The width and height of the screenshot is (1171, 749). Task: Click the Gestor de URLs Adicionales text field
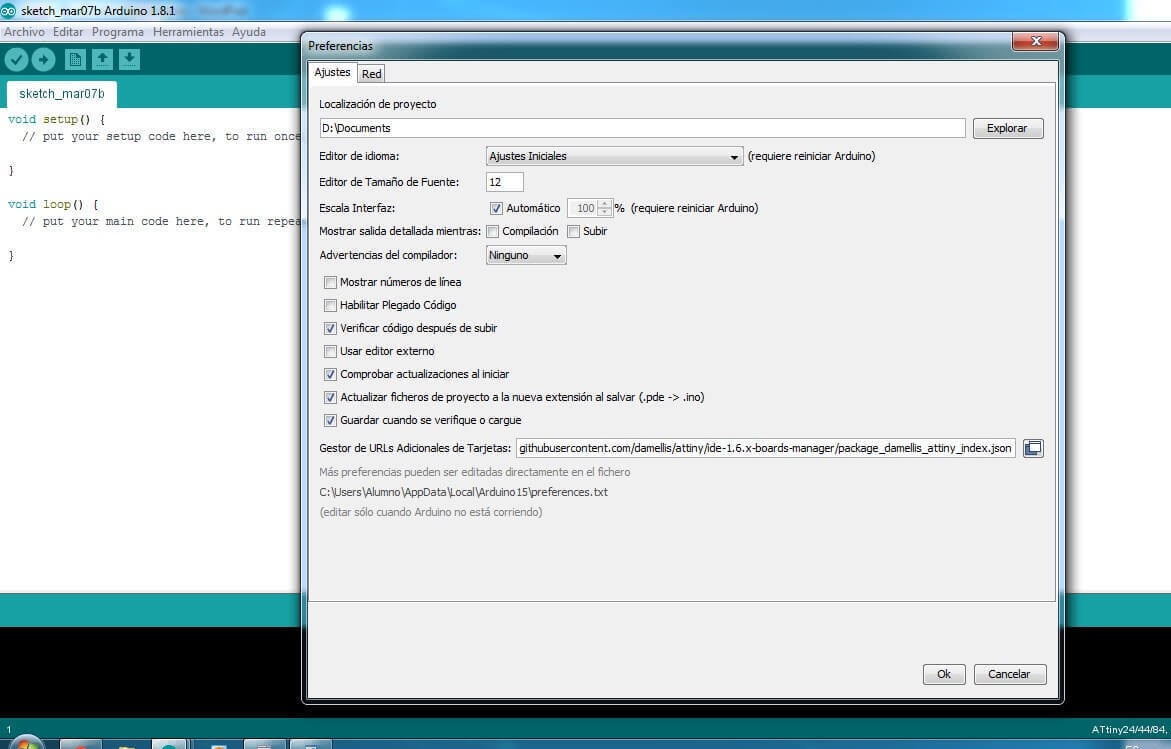[765, 448]
